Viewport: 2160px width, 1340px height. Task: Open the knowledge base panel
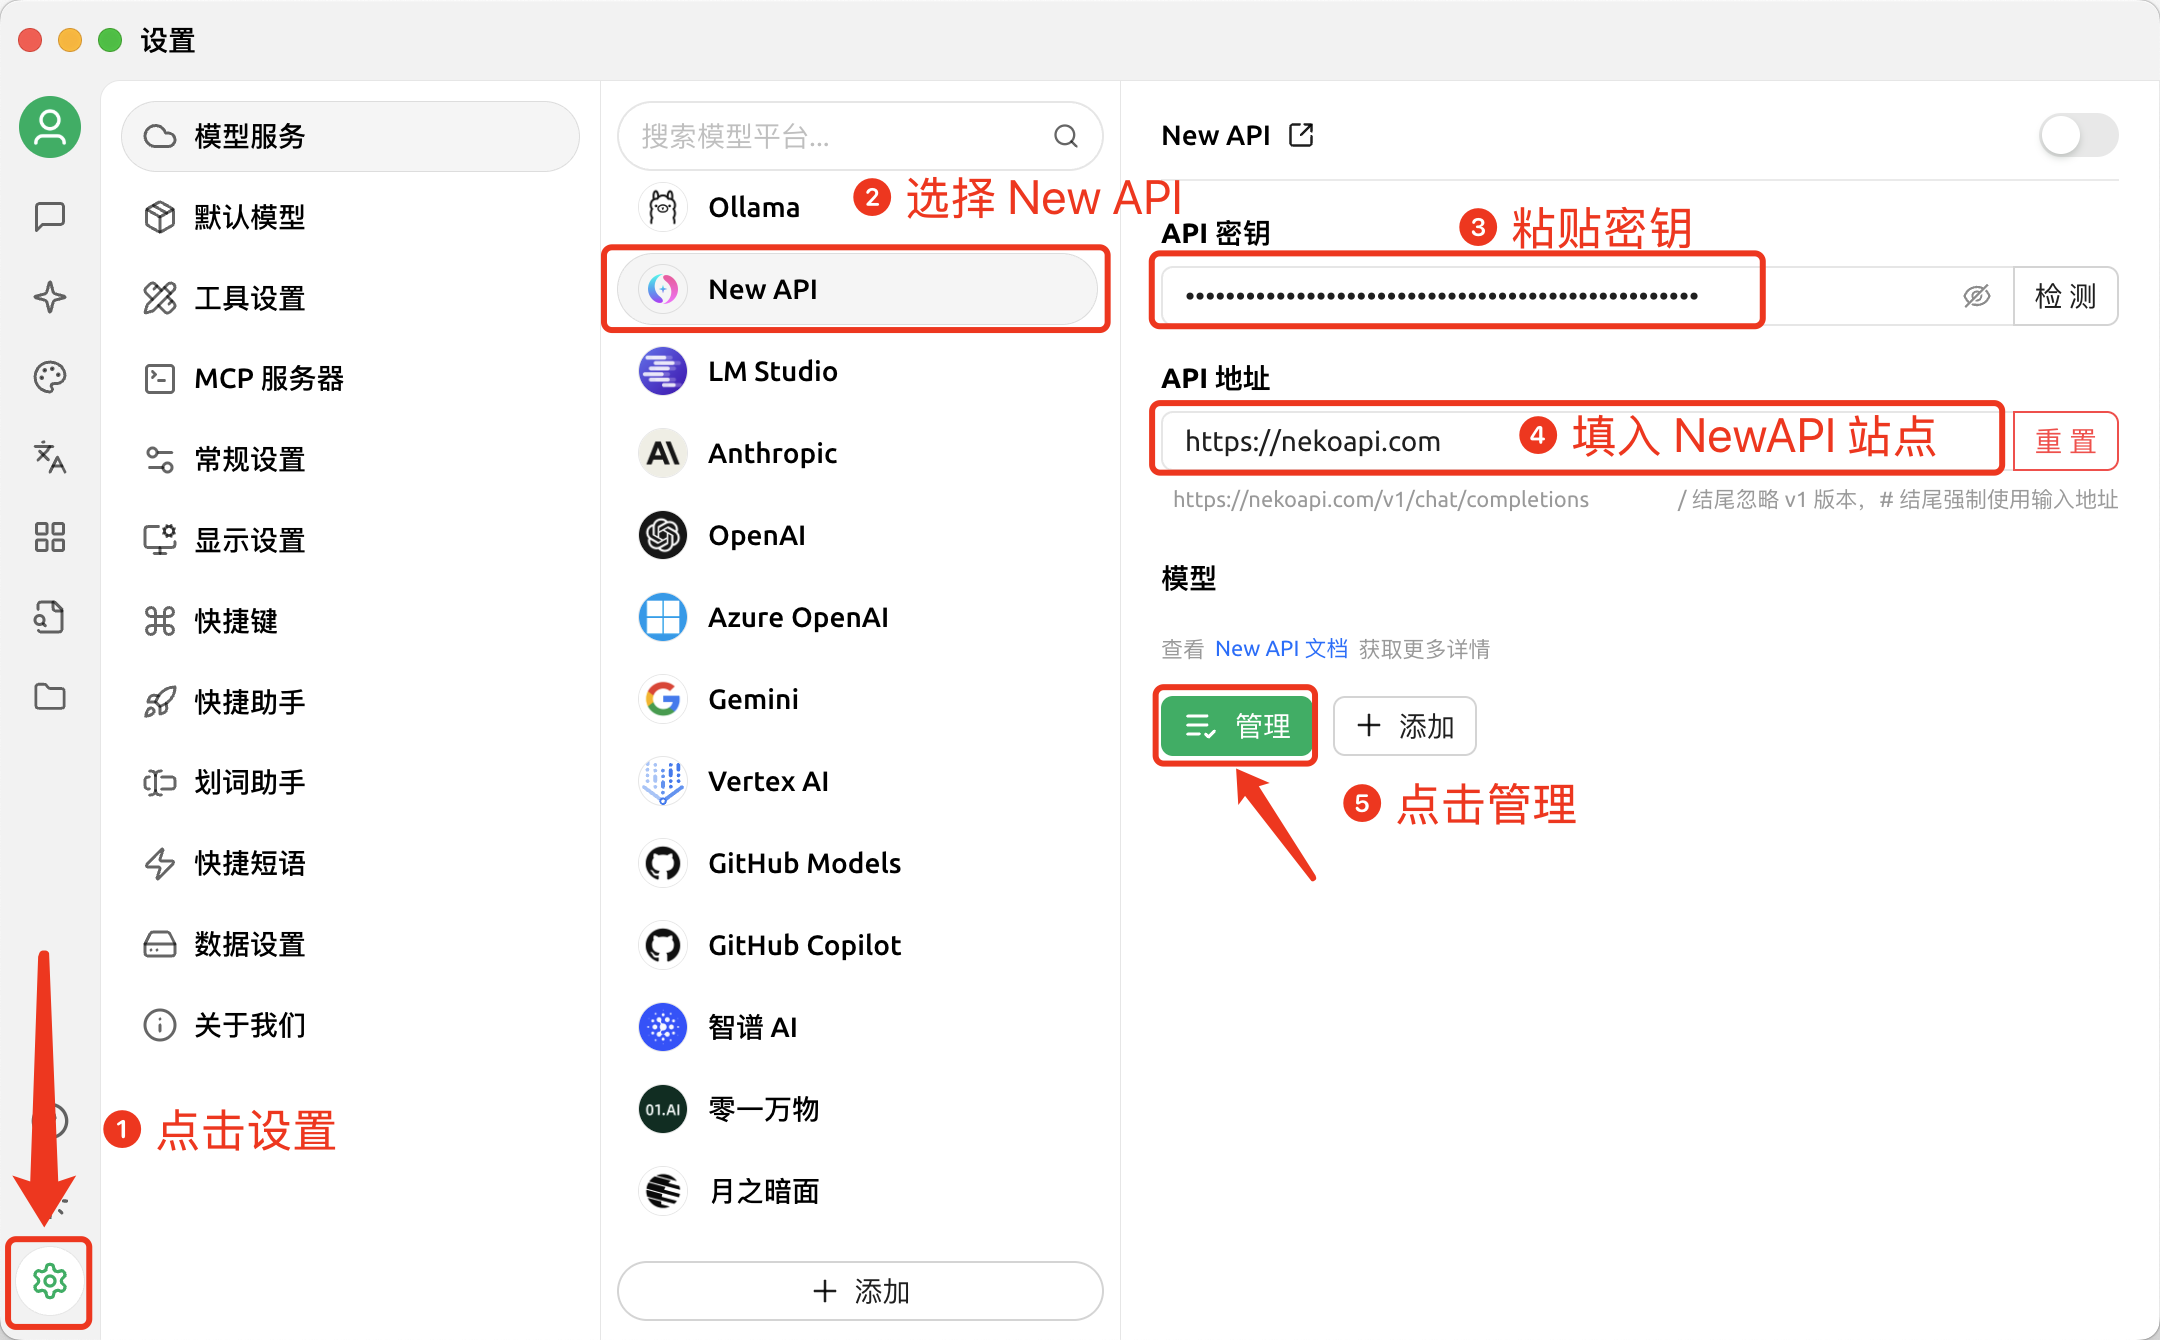click(x=49, y=617)
